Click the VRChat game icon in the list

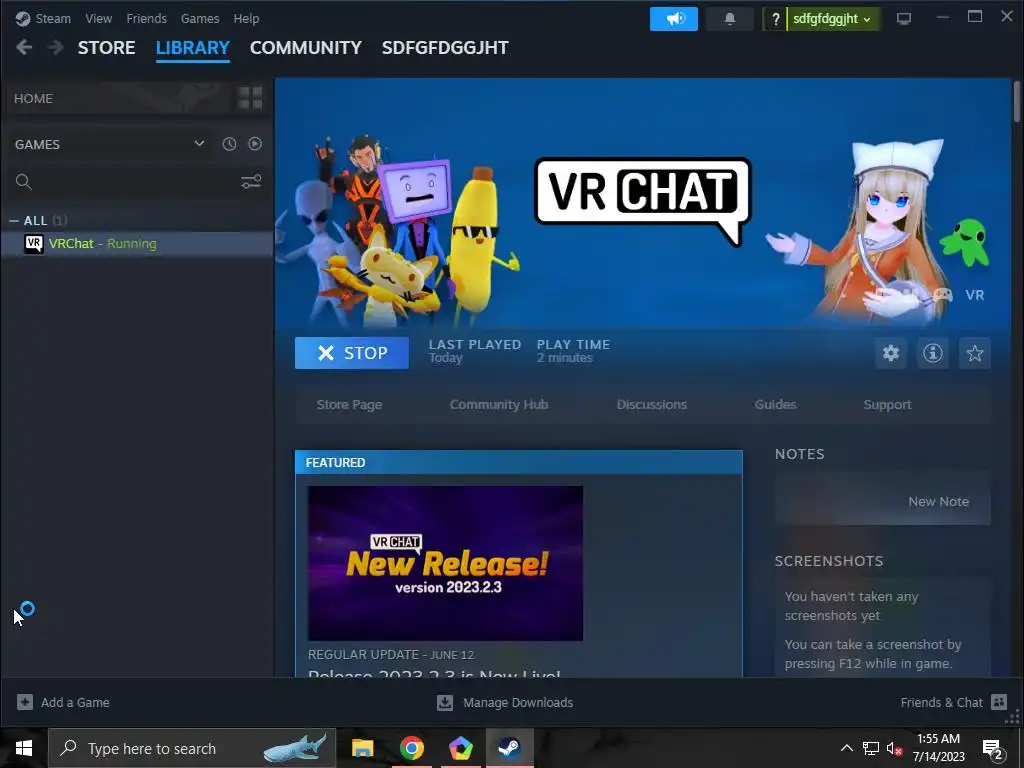(33, 244)
